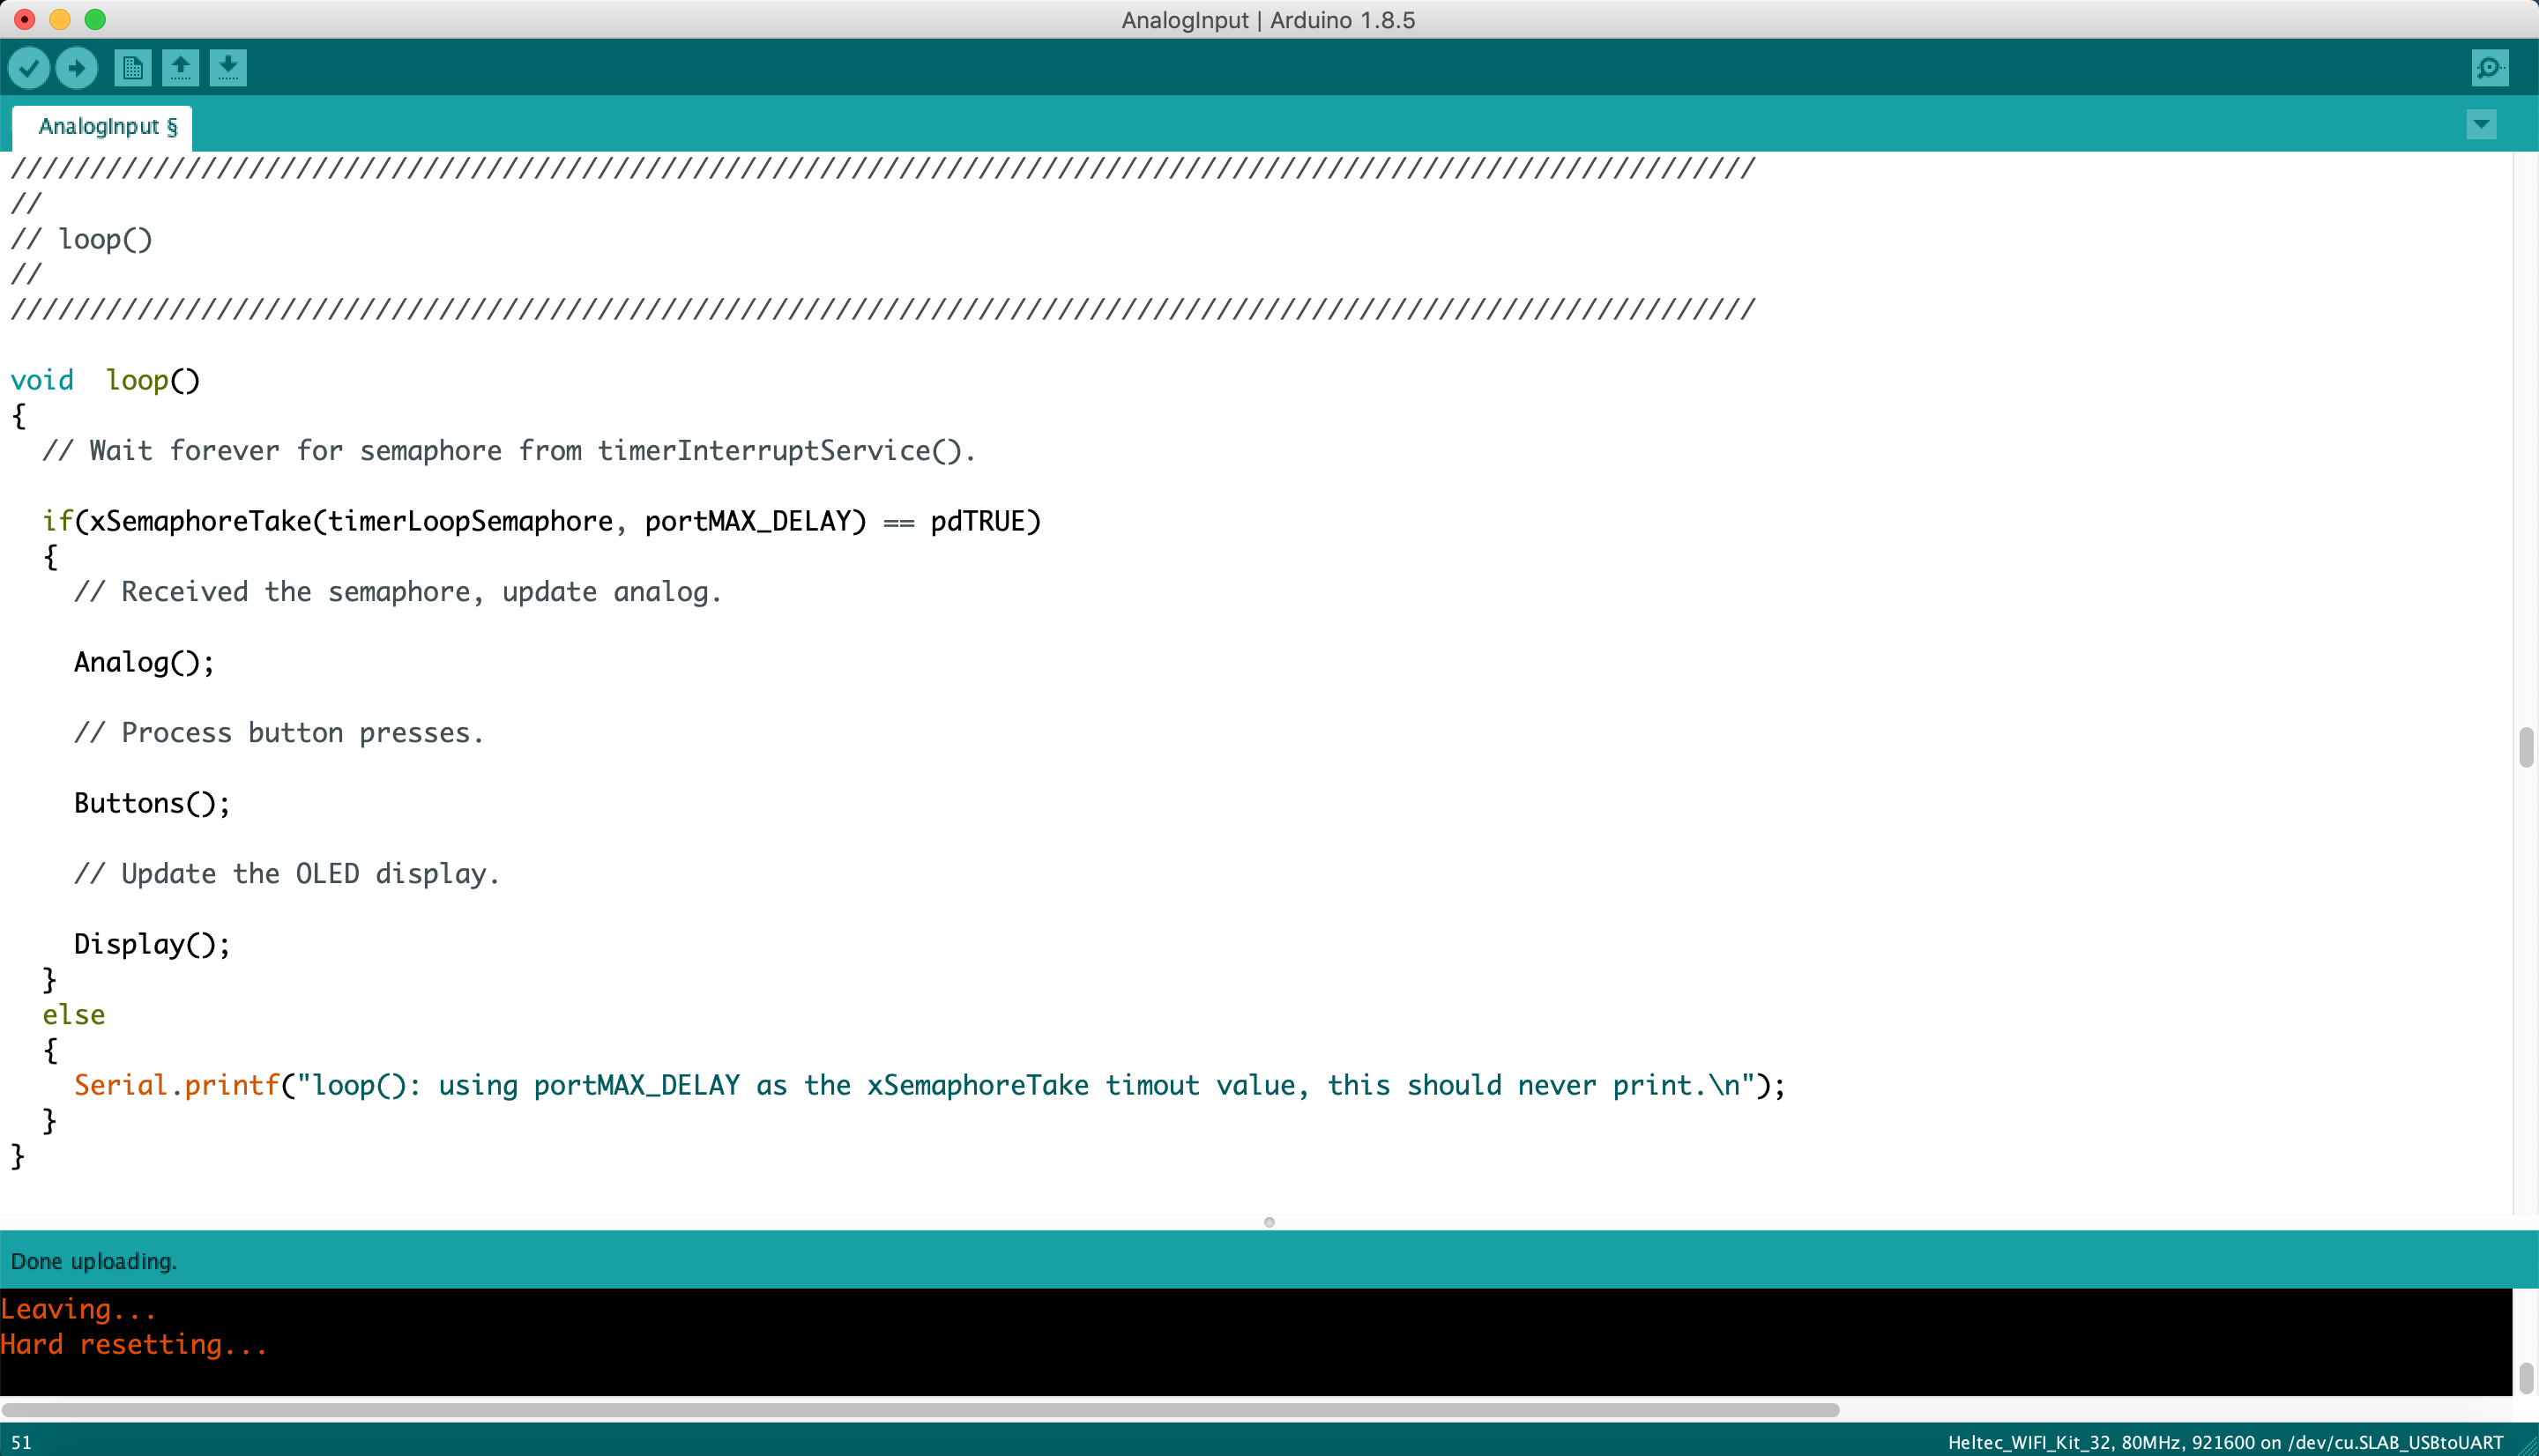The image size is (2539, 1456).
Task: Click comment '// Update the OLED display.'
Action: [287, 874]
